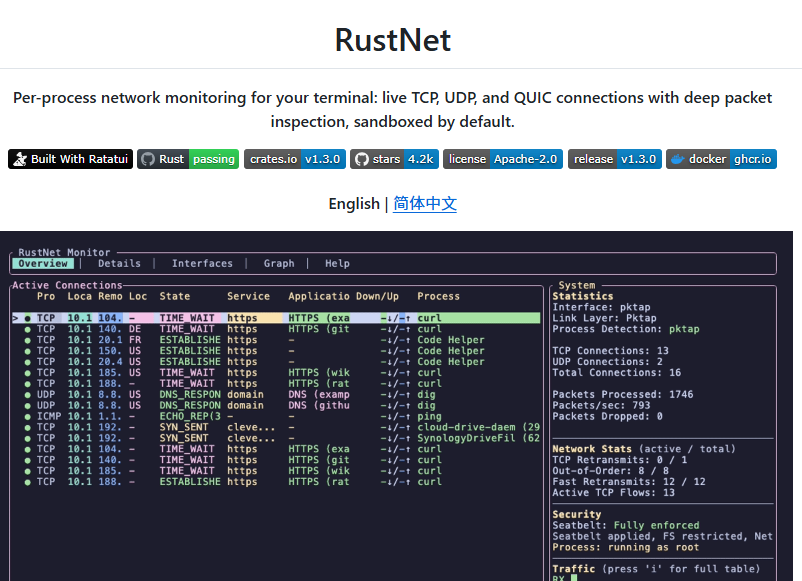This screenshot has width=802, height=581.
Task: Click the 'Network Stats' section heading
Action: click(x=592, y=449)
